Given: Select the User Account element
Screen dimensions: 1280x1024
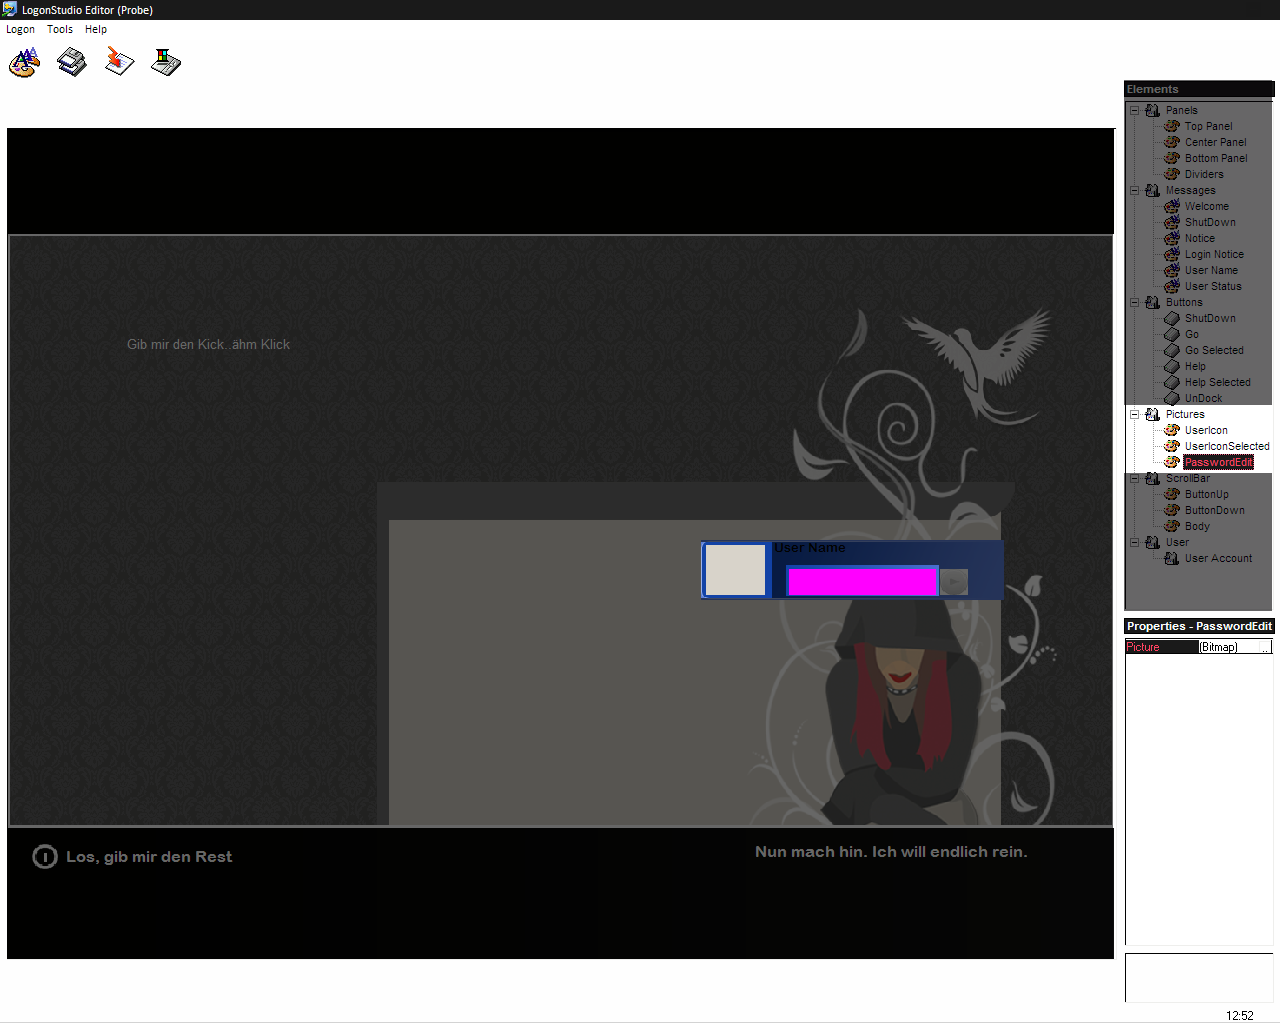Looking at the screenshot, I should pos(1218,558).
